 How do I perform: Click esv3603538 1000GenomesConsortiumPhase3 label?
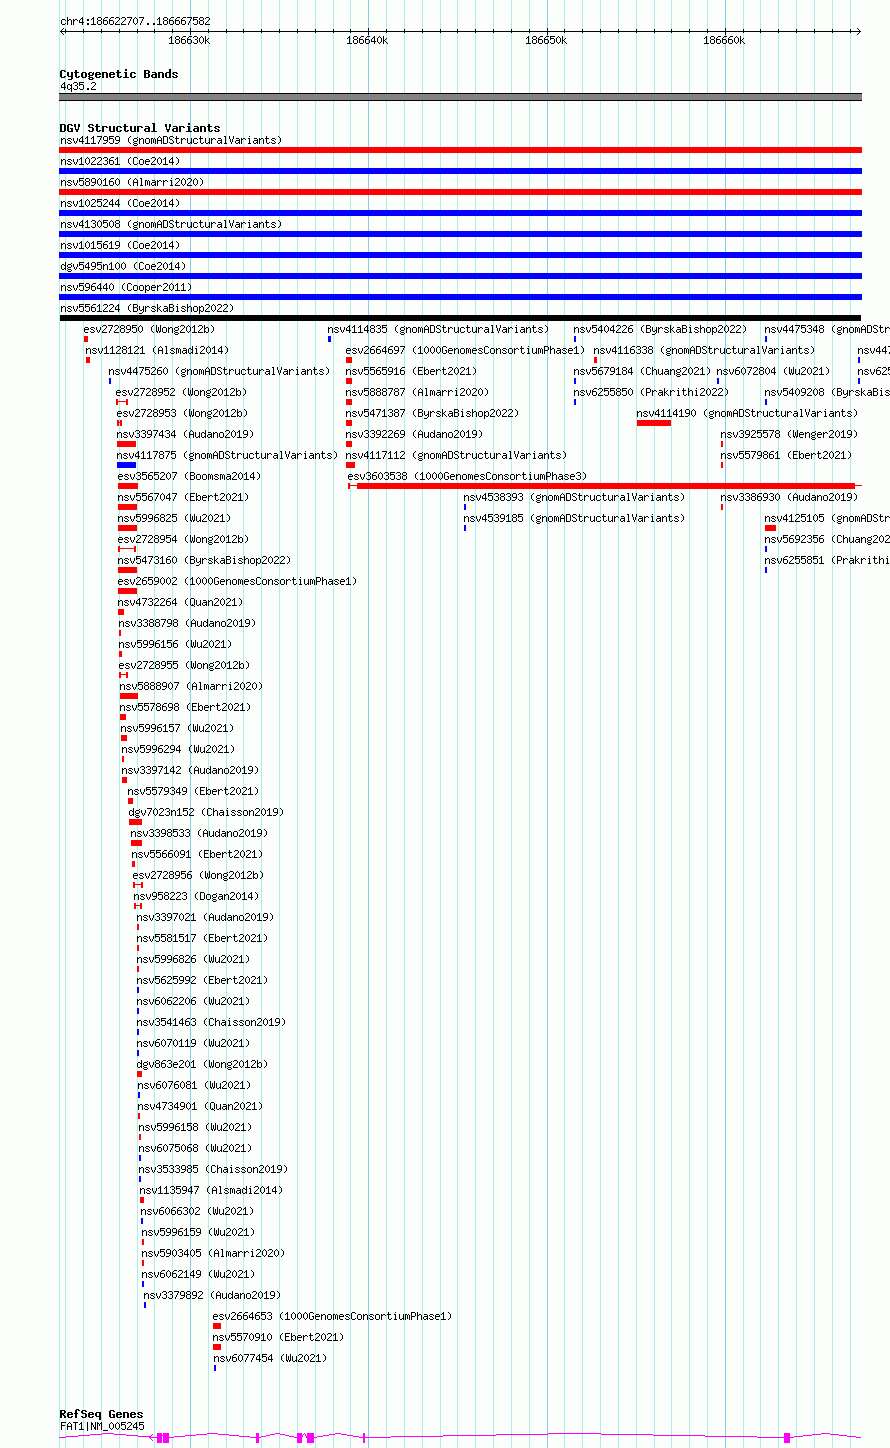(x=467, y=476)
